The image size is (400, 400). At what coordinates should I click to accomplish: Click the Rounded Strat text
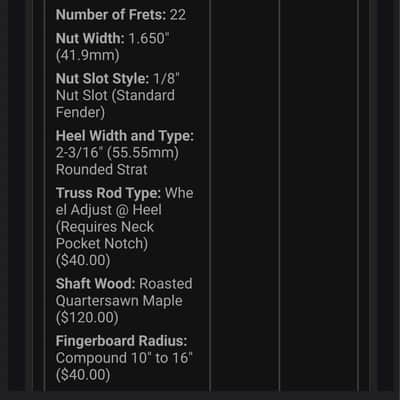tap(101, 170)
